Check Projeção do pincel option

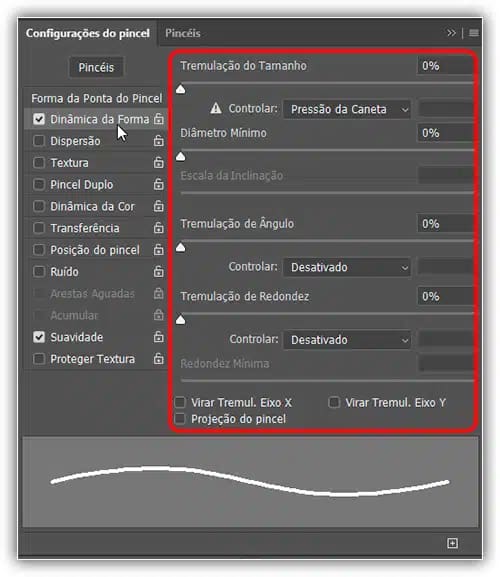(180, 418)
